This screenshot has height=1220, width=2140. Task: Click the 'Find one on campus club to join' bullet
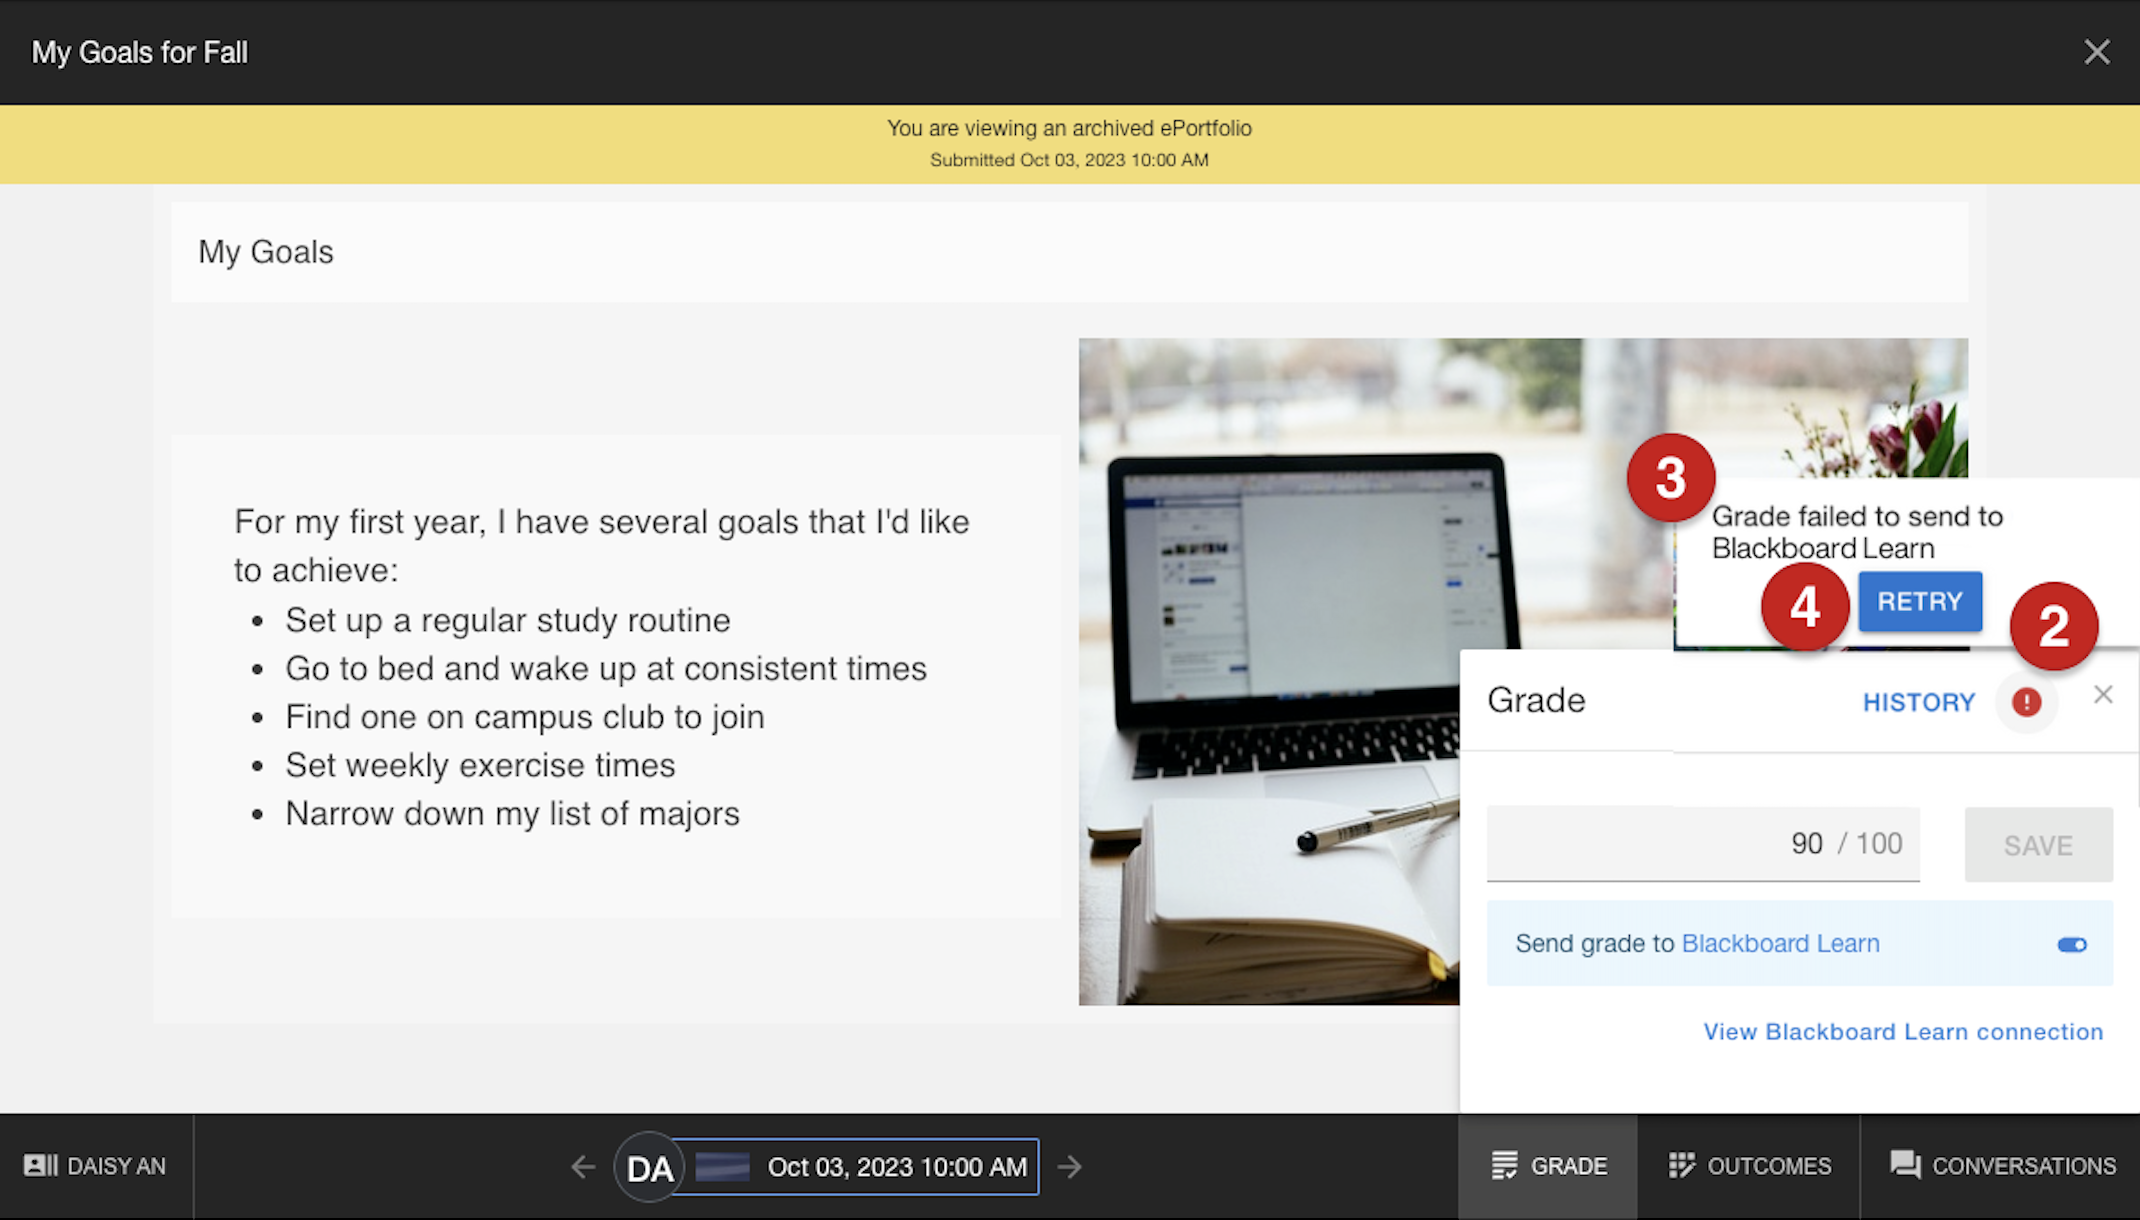(525, 717)
